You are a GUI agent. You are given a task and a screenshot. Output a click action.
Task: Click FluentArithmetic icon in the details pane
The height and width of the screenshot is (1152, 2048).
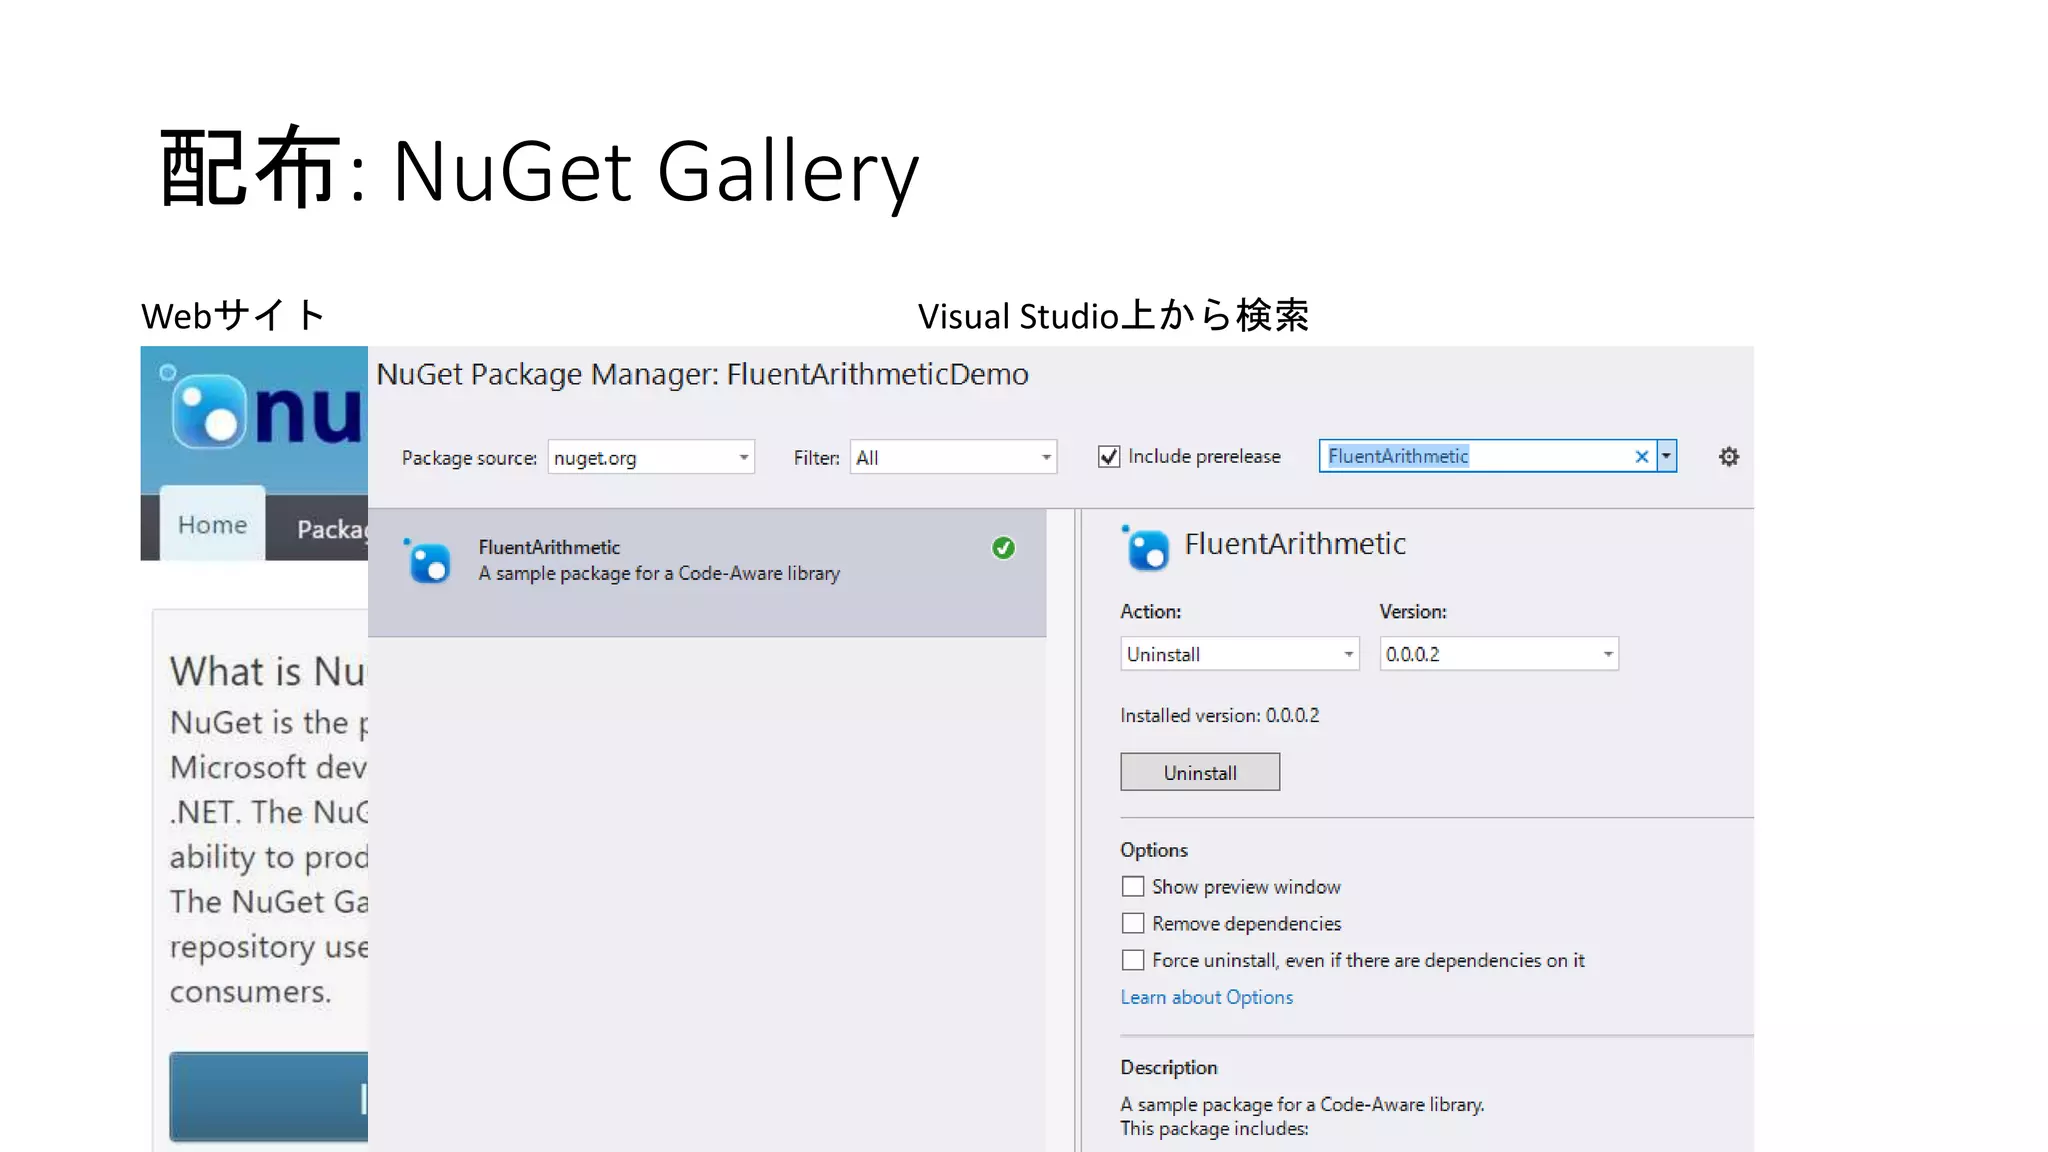[x=1145, y=547]
